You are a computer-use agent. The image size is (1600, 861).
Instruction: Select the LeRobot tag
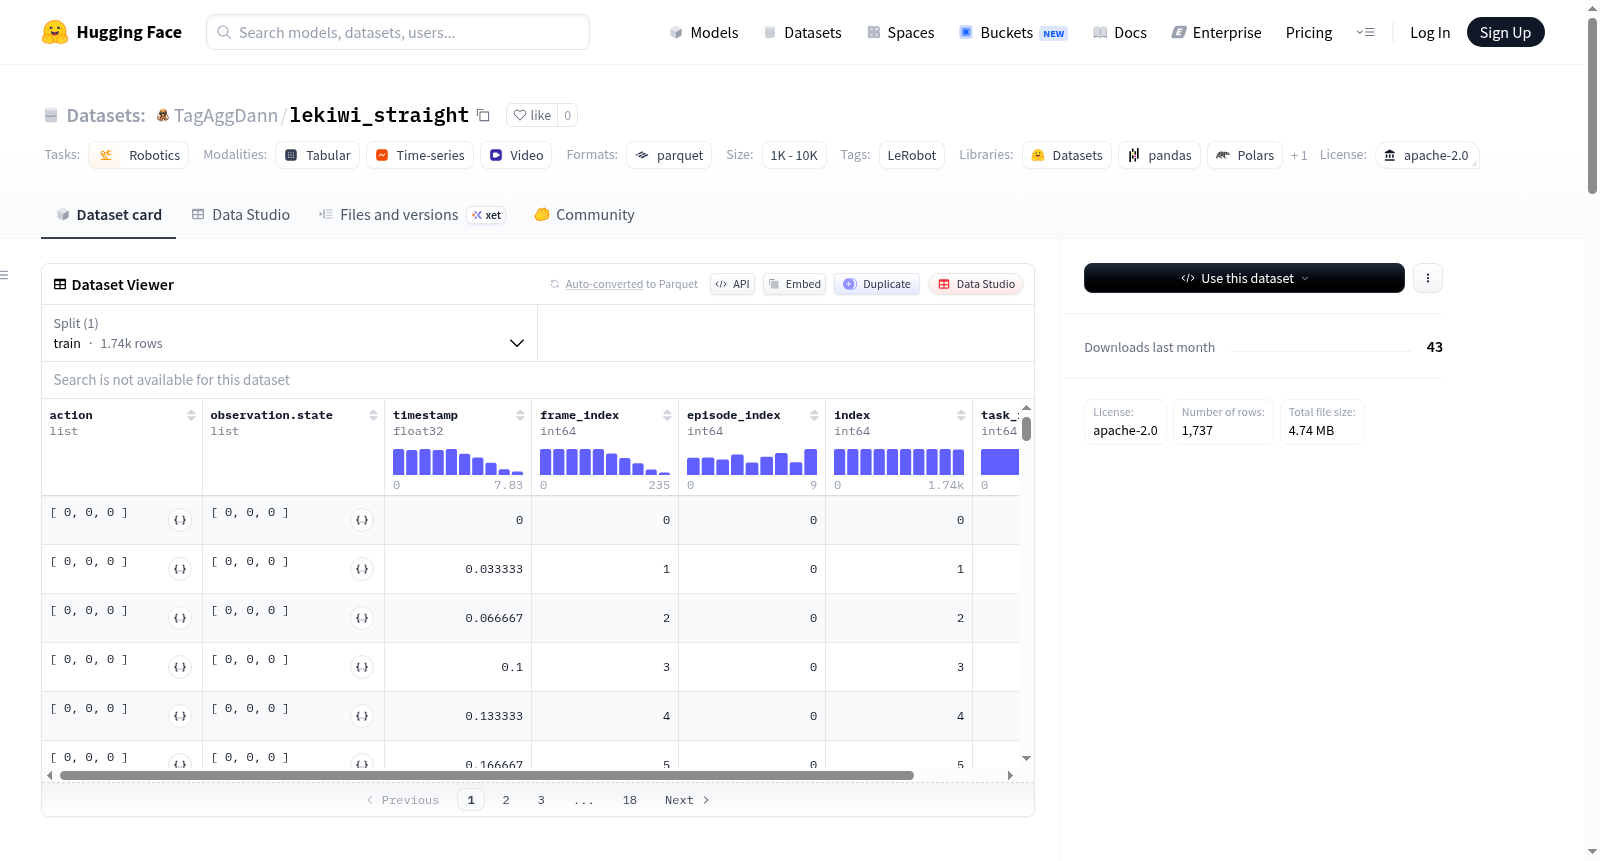[x=912, y=155]
